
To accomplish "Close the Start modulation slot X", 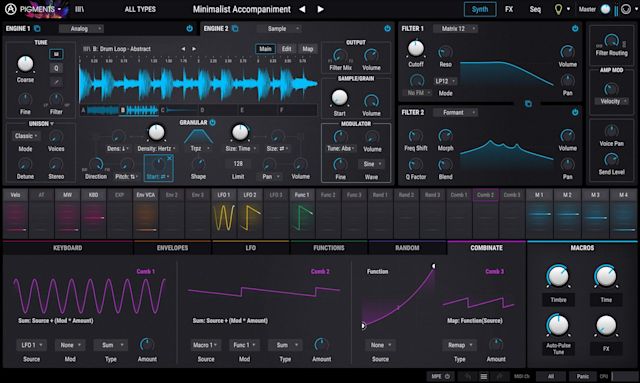I will (x=170, y=158).
